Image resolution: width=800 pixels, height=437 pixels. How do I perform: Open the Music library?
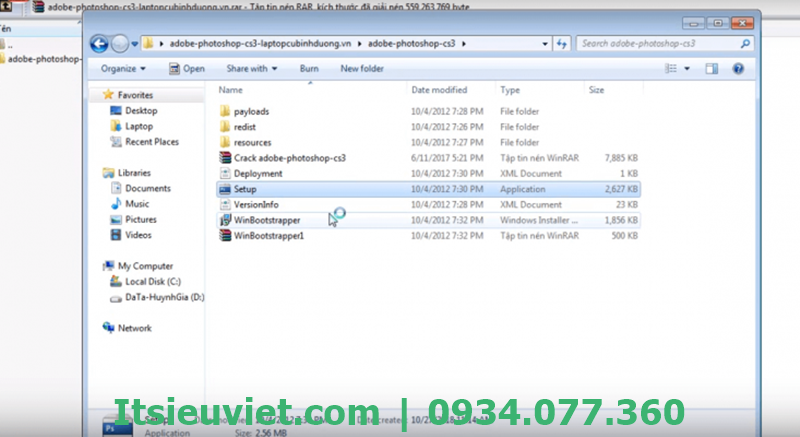(137, 204)
